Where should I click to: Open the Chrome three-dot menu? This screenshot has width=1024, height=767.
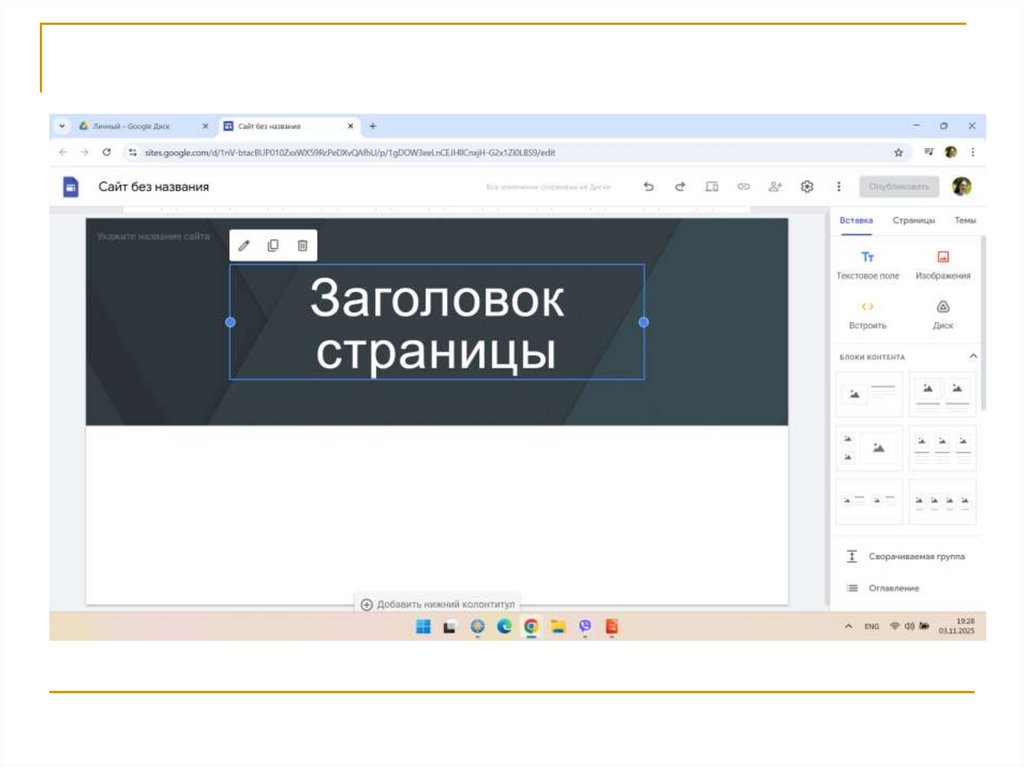[973, 152]
